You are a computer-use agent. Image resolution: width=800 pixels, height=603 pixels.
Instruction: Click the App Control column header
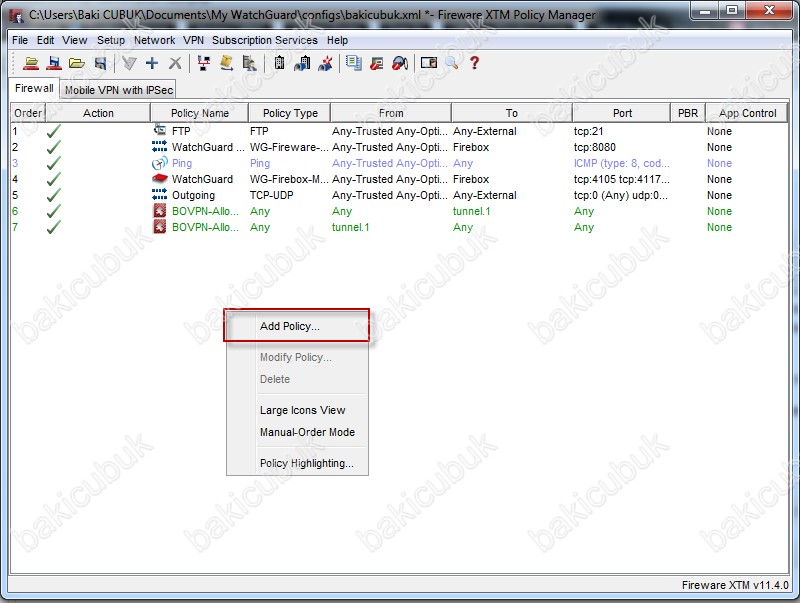click(747, 113)
